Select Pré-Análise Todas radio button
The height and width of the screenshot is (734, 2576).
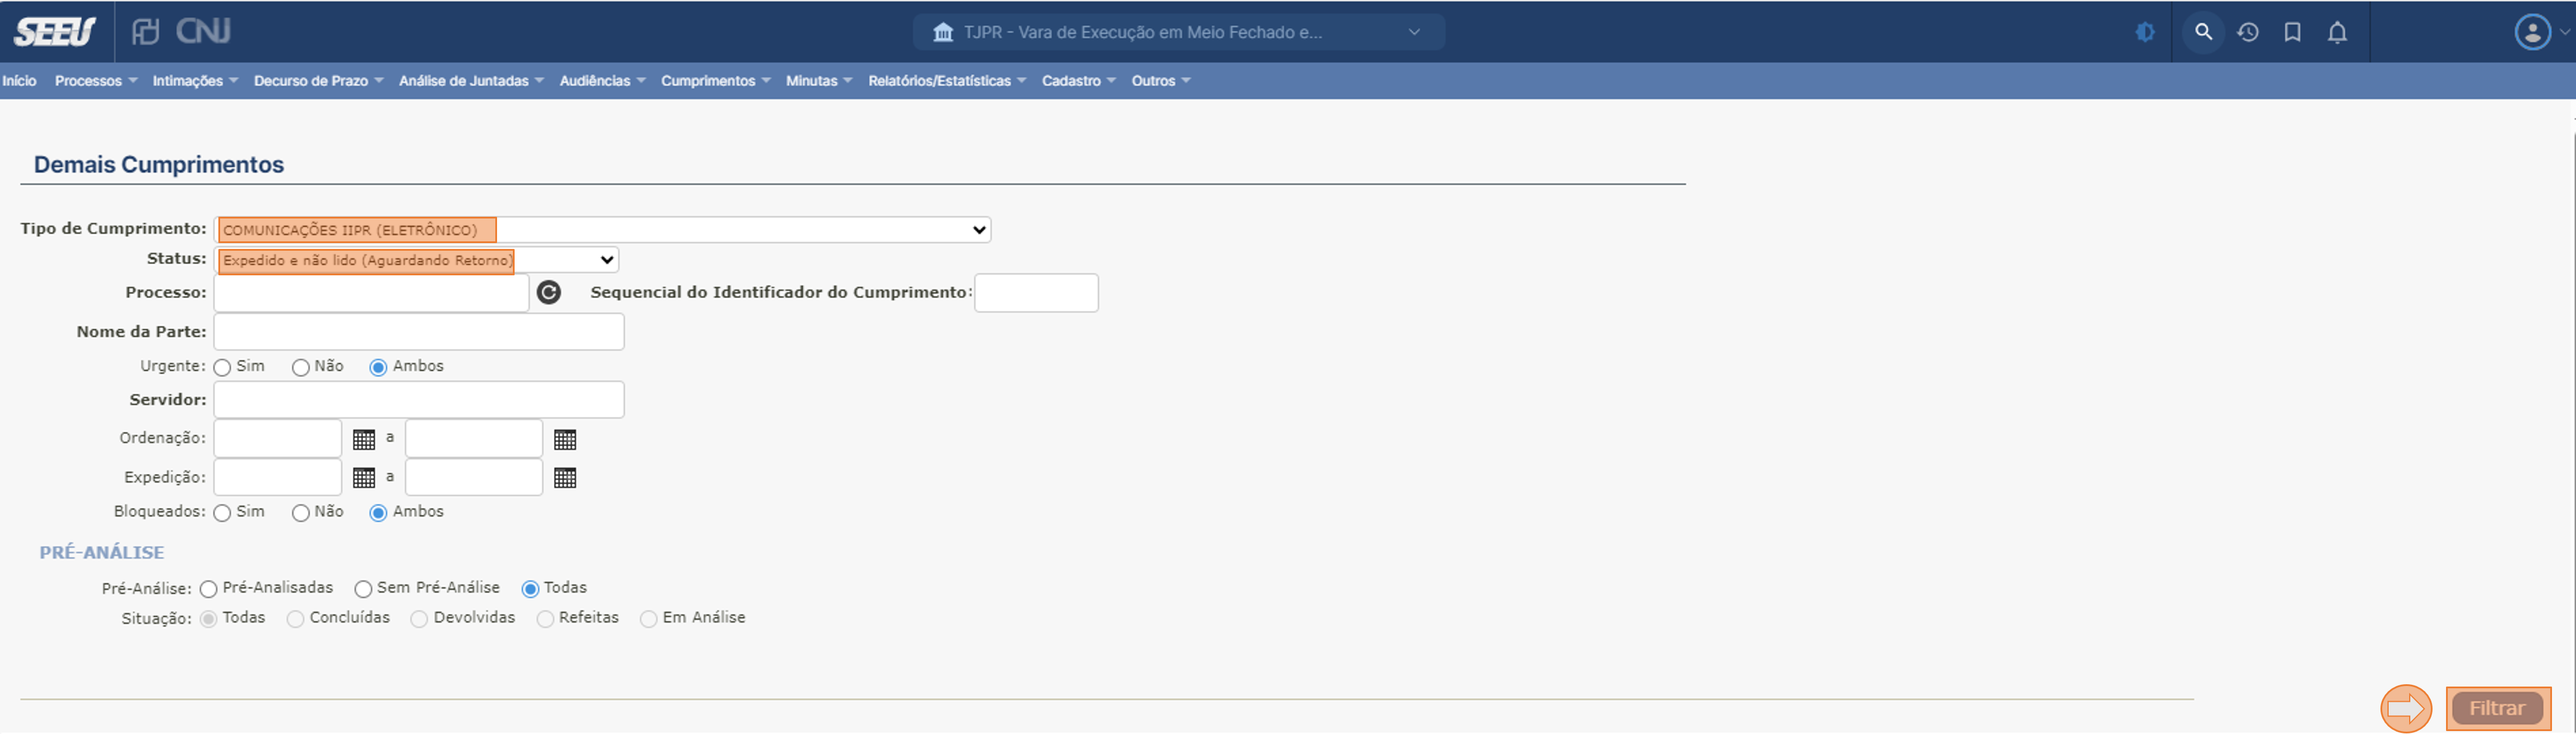click(530, 589)
